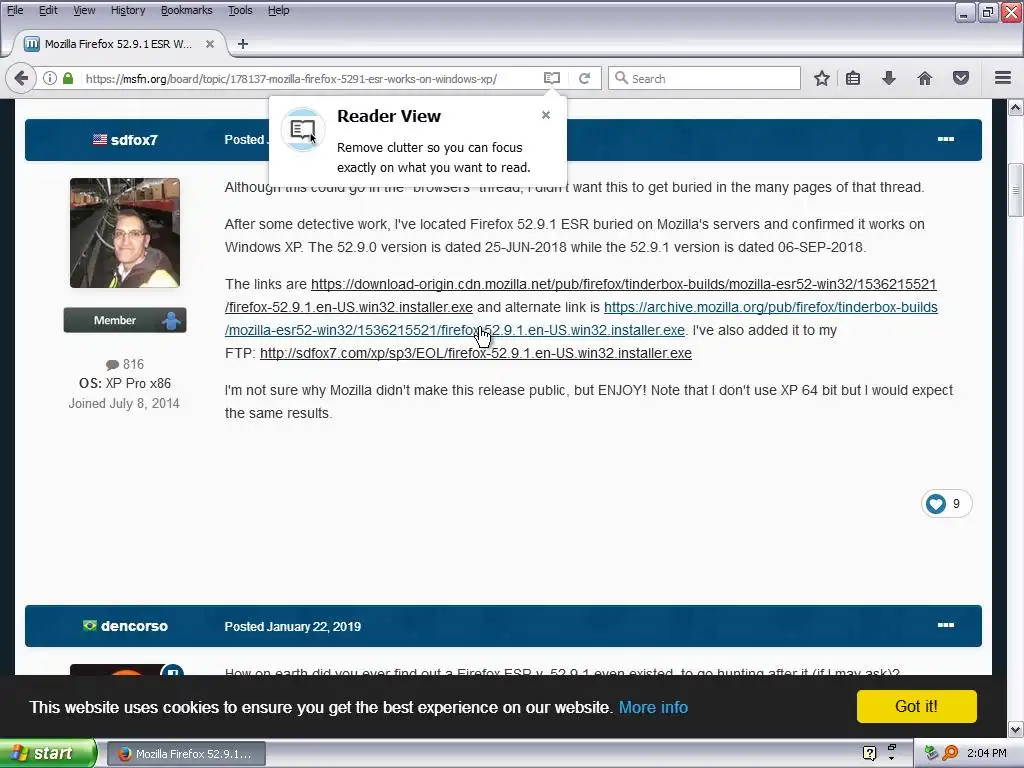The height and width of the screenshot is (768, 1024).
Task: Click the Member rank badge
Action: coord(125,320)
